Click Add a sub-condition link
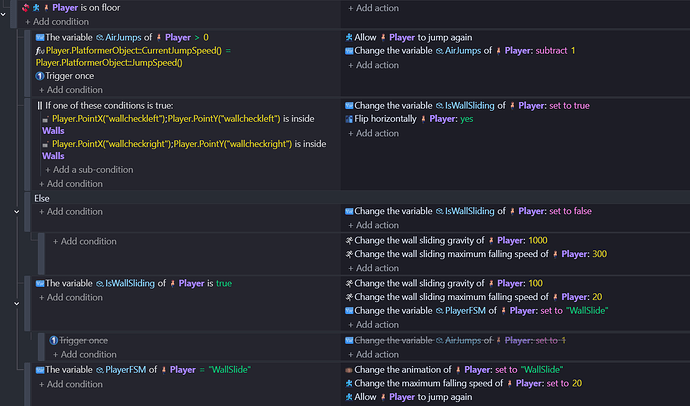690x406 pixels. coord(89,170)
